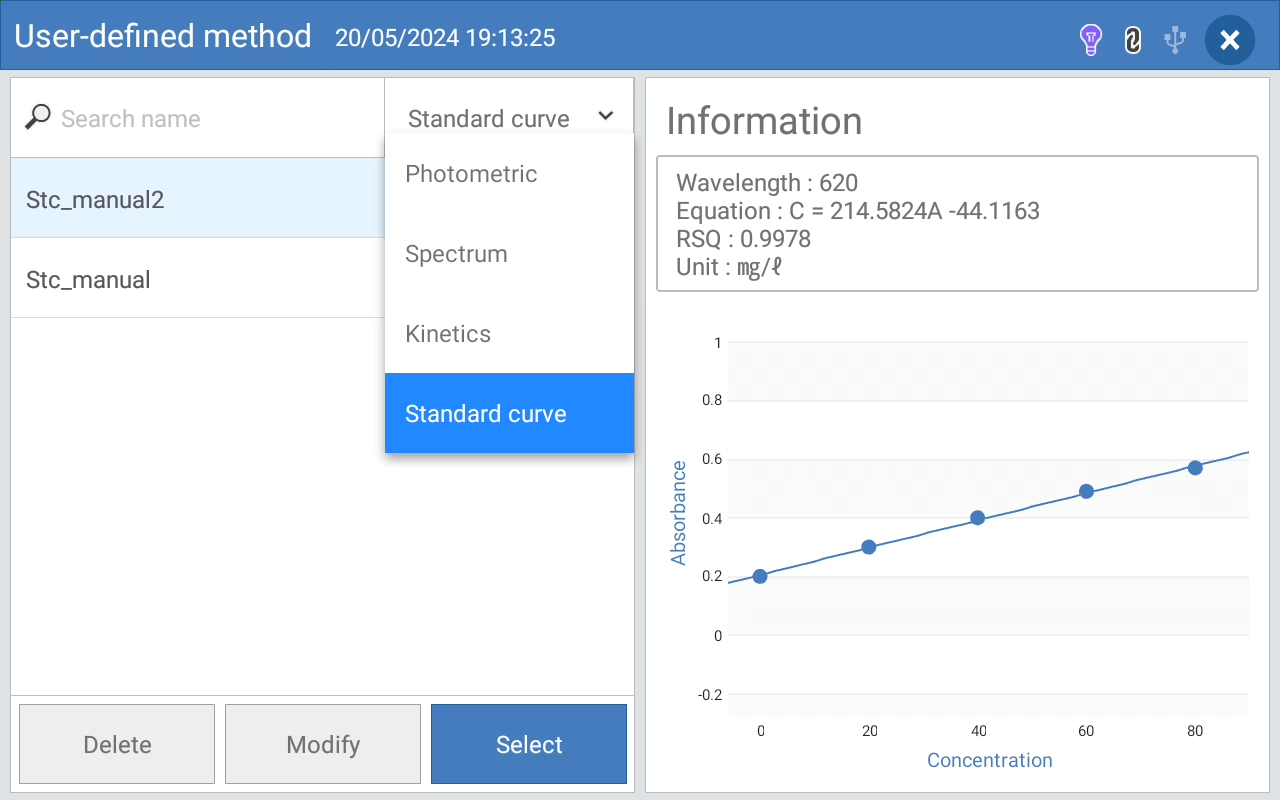Viewport: 1280px width, 800px height.
Task: Click the data point at concentration 40
Action: (978, 518)
